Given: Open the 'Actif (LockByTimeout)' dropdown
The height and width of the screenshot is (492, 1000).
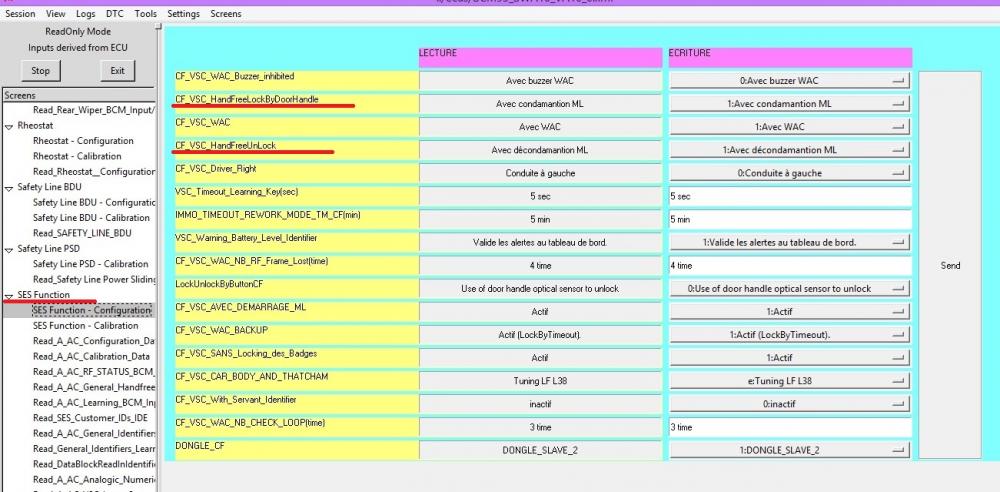Looking at the screenshot, I should click(x=790, y=335).
